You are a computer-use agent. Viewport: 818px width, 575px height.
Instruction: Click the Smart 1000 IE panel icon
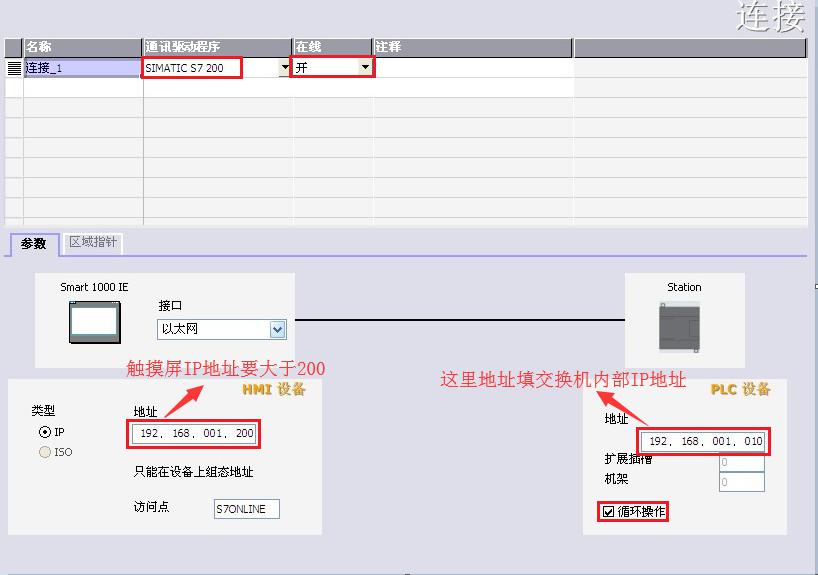tap(94, 323)
